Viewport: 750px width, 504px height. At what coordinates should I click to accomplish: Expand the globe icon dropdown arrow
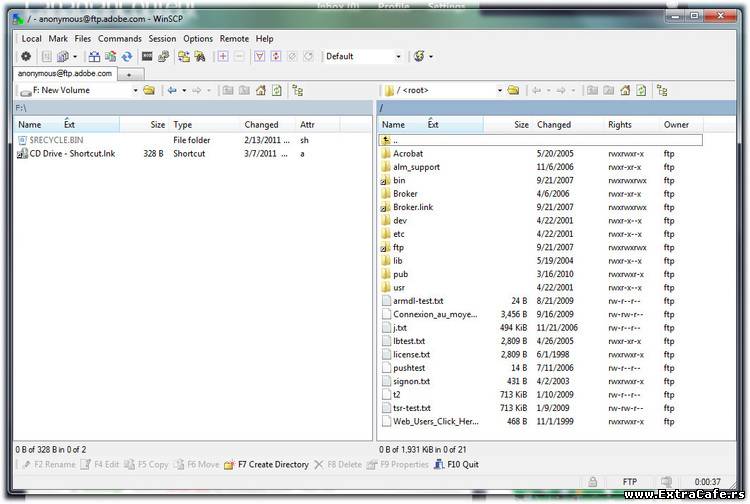click(x=431, y=56)
